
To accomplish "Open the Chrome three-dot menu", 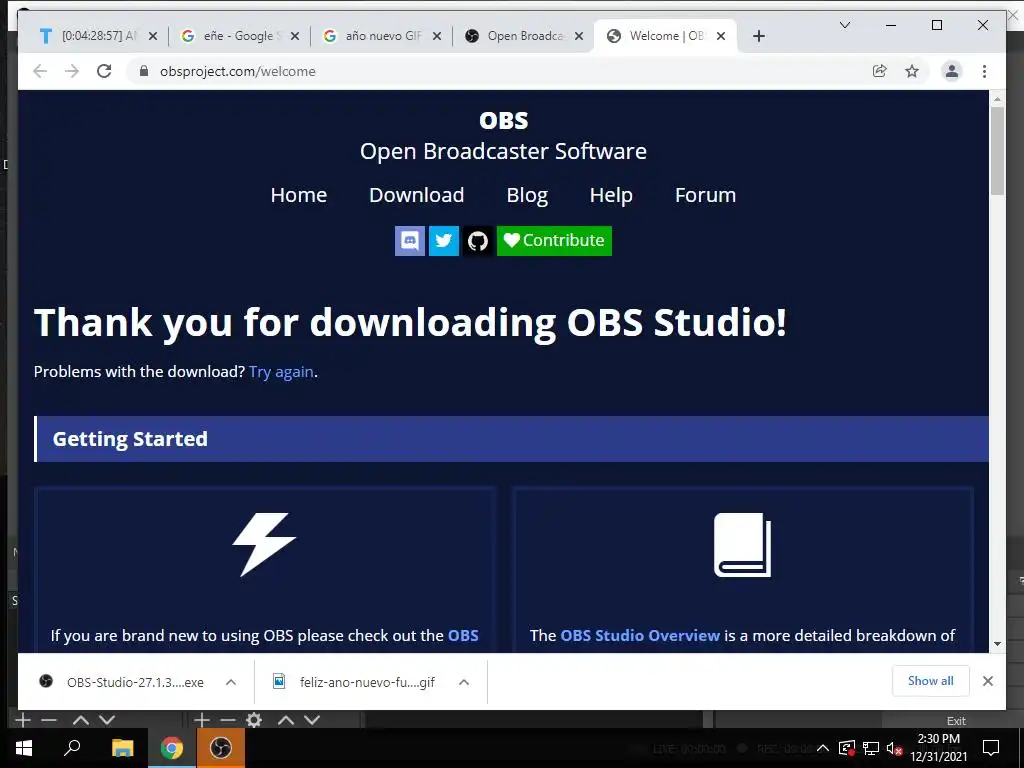I will (984, 71).
